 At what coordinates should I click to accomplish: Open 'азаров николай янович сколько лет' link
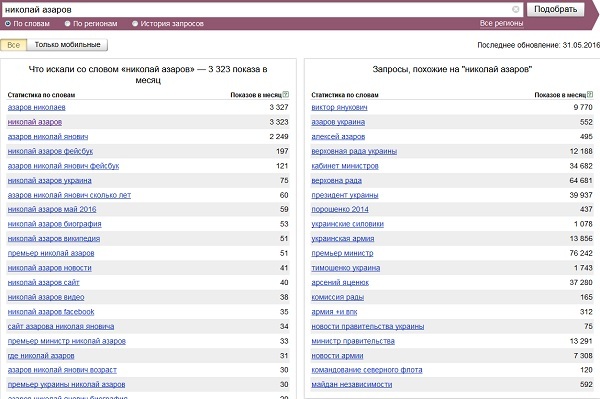click(69, 195)
